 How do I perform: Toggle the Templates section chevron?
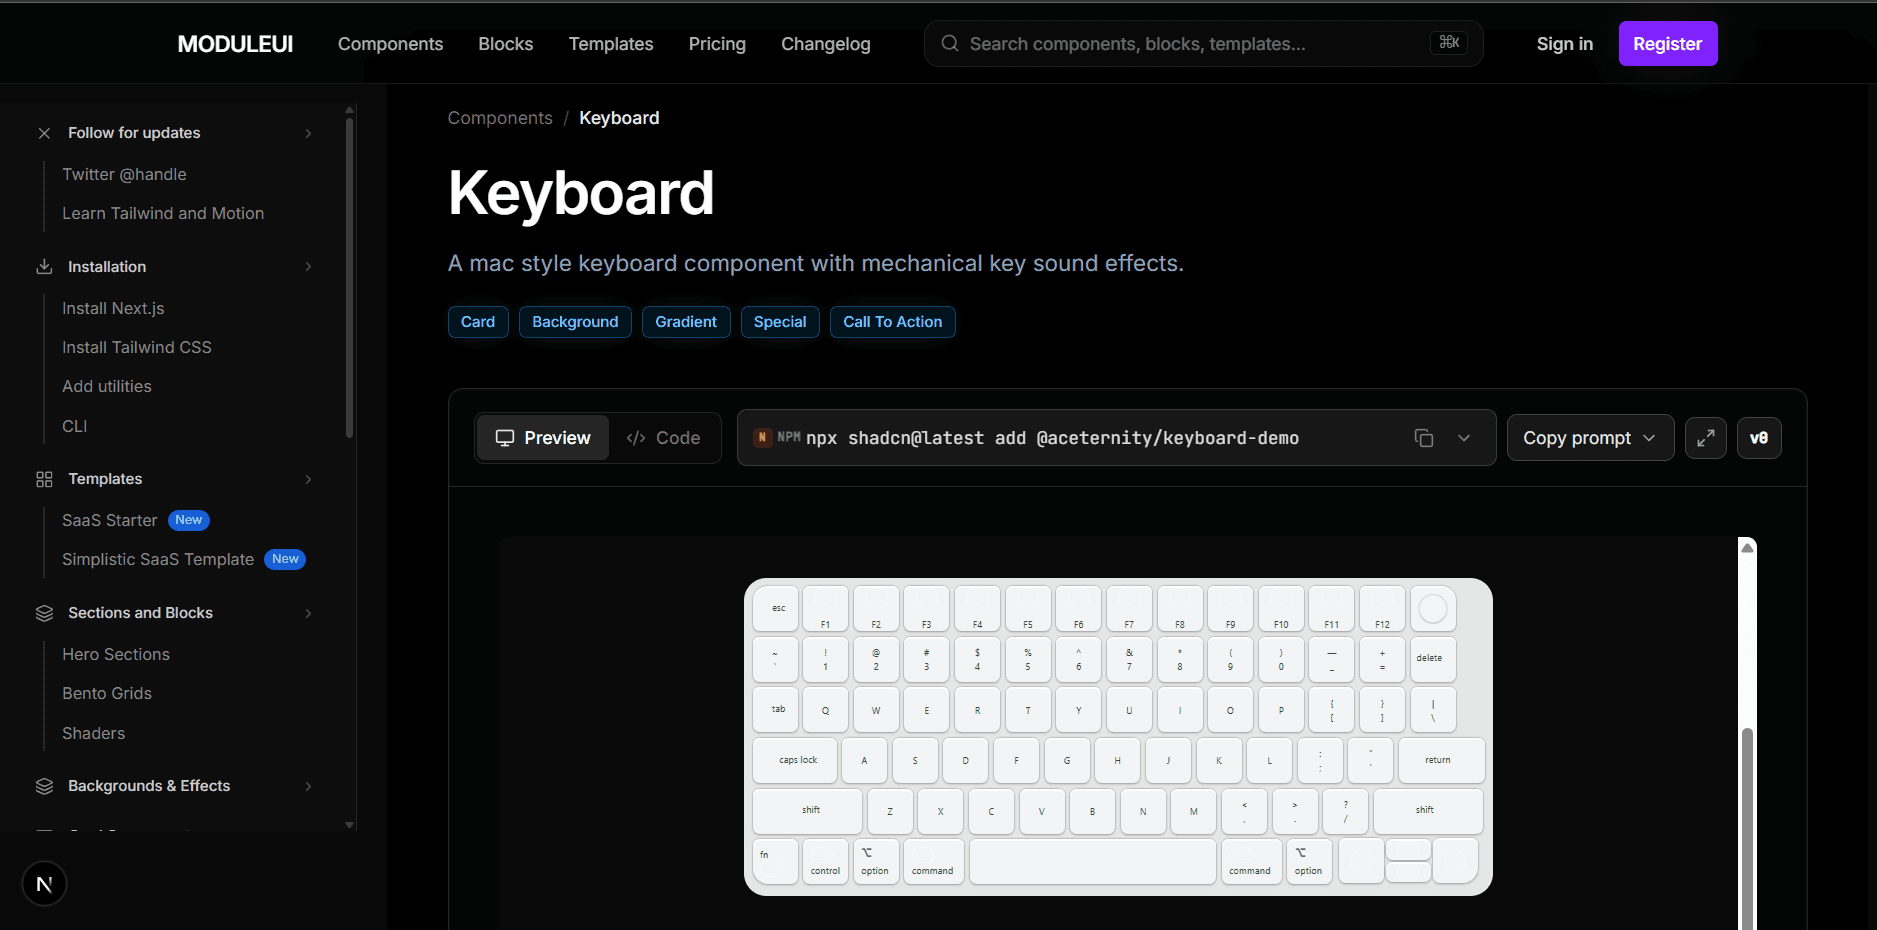click(x=308, y=479)
